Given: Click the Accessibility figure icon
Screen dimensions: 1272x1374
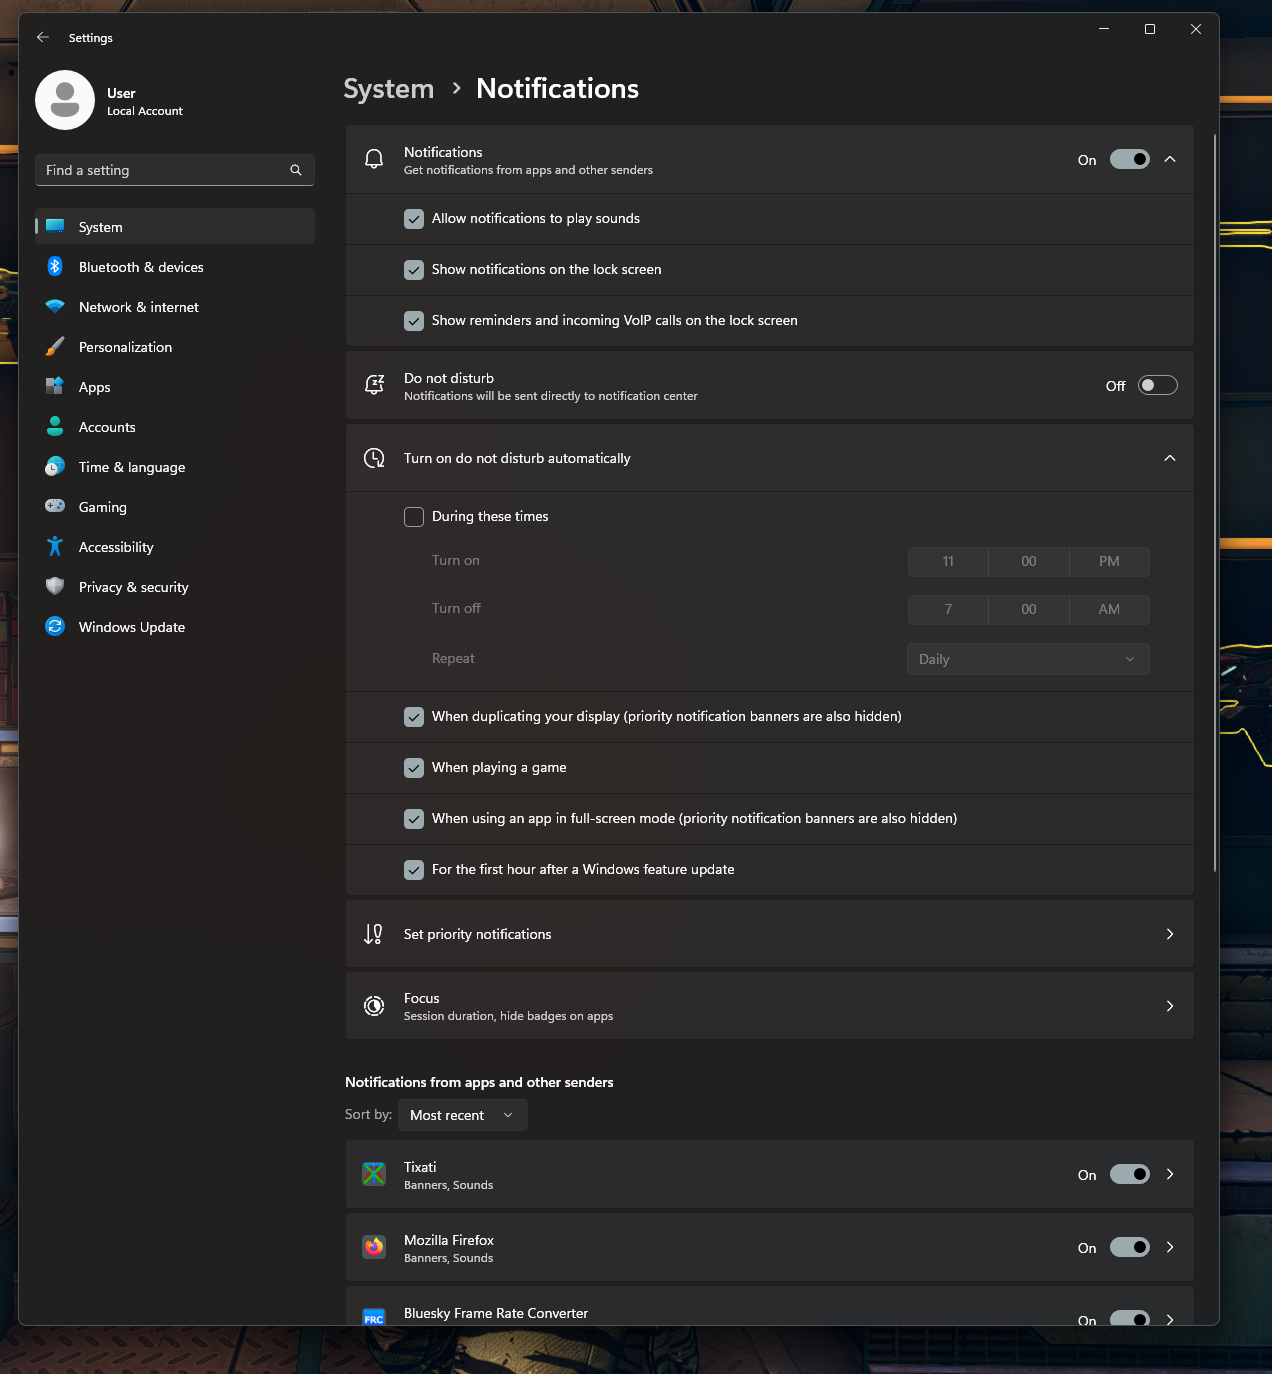Looking at the screenshot, I should pos(55,547).
